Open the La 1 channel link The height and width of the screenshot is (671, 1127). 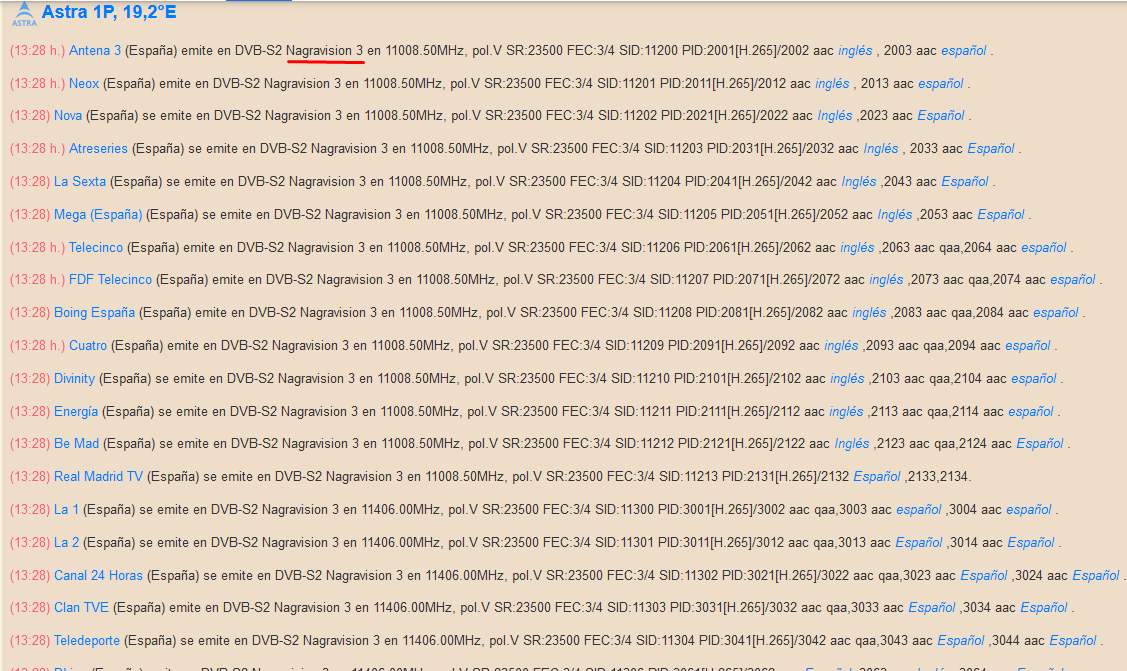[66, 509]
